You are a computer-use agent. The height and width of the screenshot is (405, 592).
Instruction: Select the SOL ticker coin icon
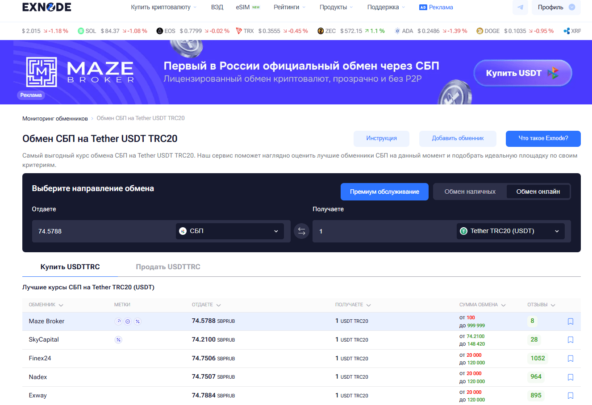80,31
